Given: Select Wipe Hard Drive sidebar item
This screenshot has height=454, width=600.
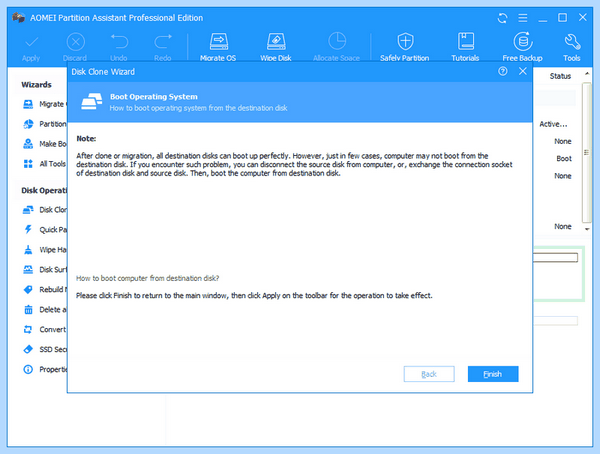Looking at the screenshot, I should click(44, 250).
